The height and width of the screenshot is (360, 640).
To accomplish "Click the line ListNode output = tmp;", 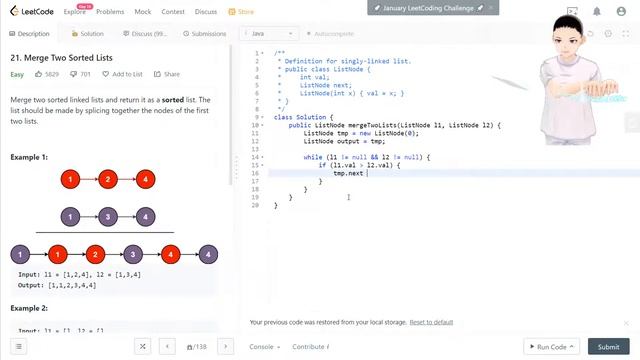I will [344, 141].
